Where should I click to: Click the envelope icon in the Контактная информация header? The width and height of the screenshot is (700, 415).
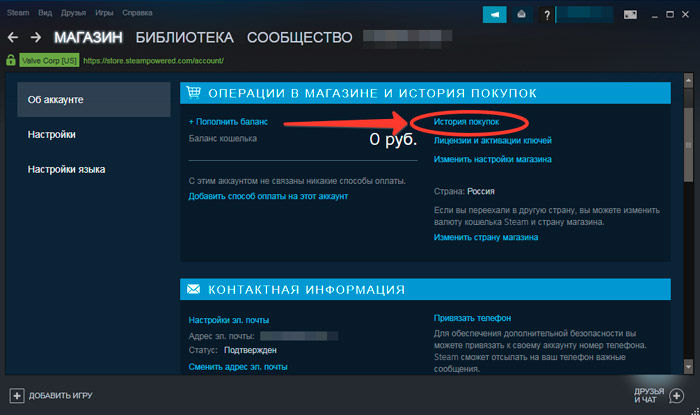pos(193,289)
